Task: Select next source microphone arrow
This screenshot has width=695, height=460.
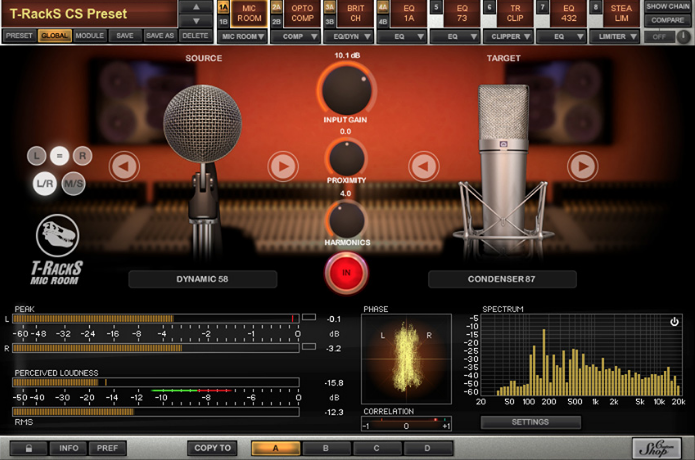Action: (283, 166)
